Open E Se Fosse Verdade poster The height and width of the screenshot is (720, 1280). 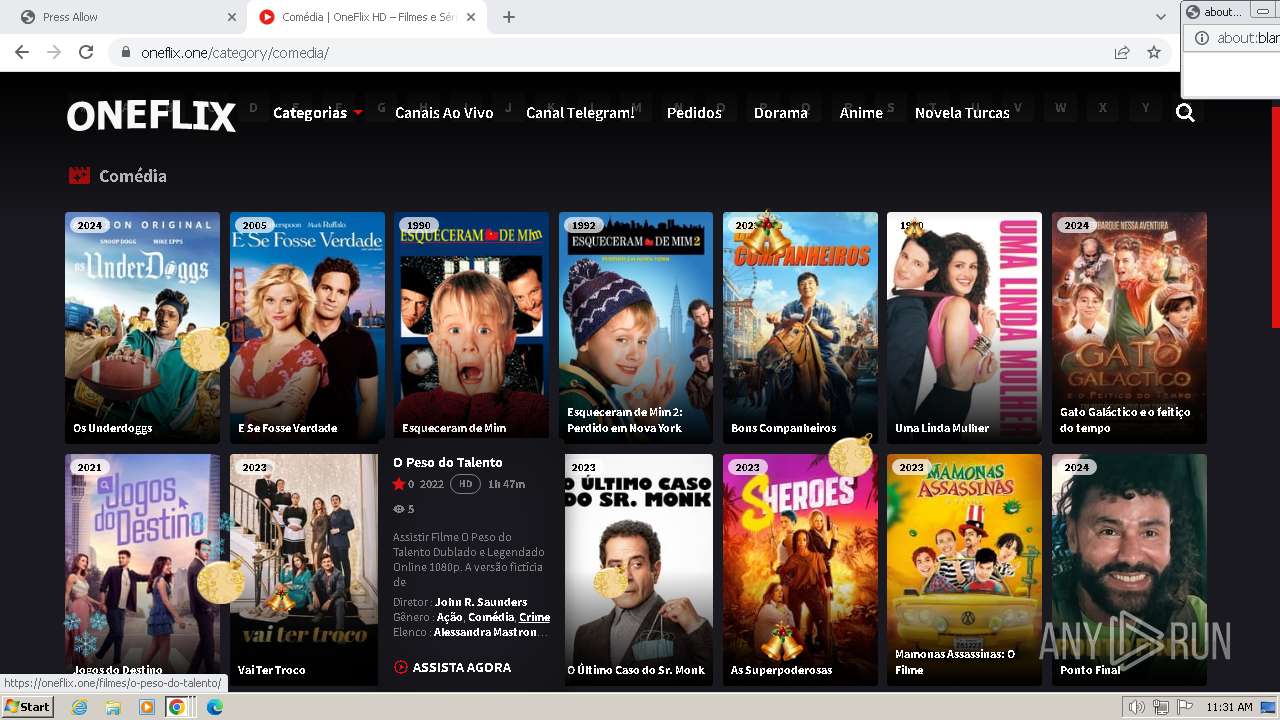click(x=307, y=327)
